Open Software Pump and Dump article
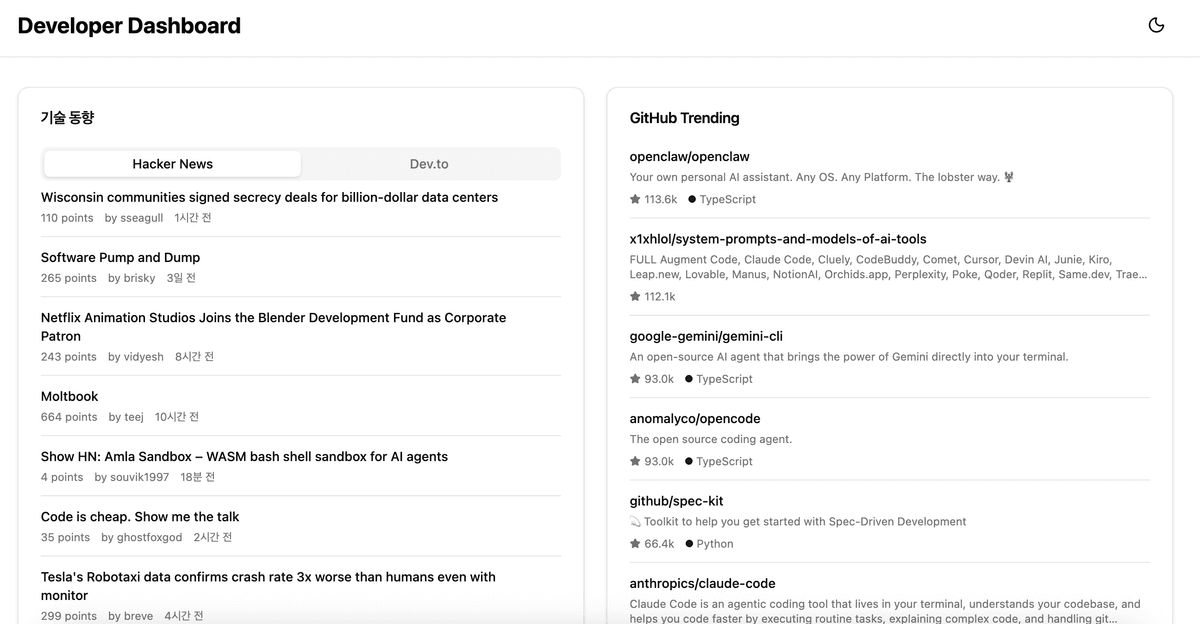The width and height of the screenshot is (1200, 624). (120, 257)
